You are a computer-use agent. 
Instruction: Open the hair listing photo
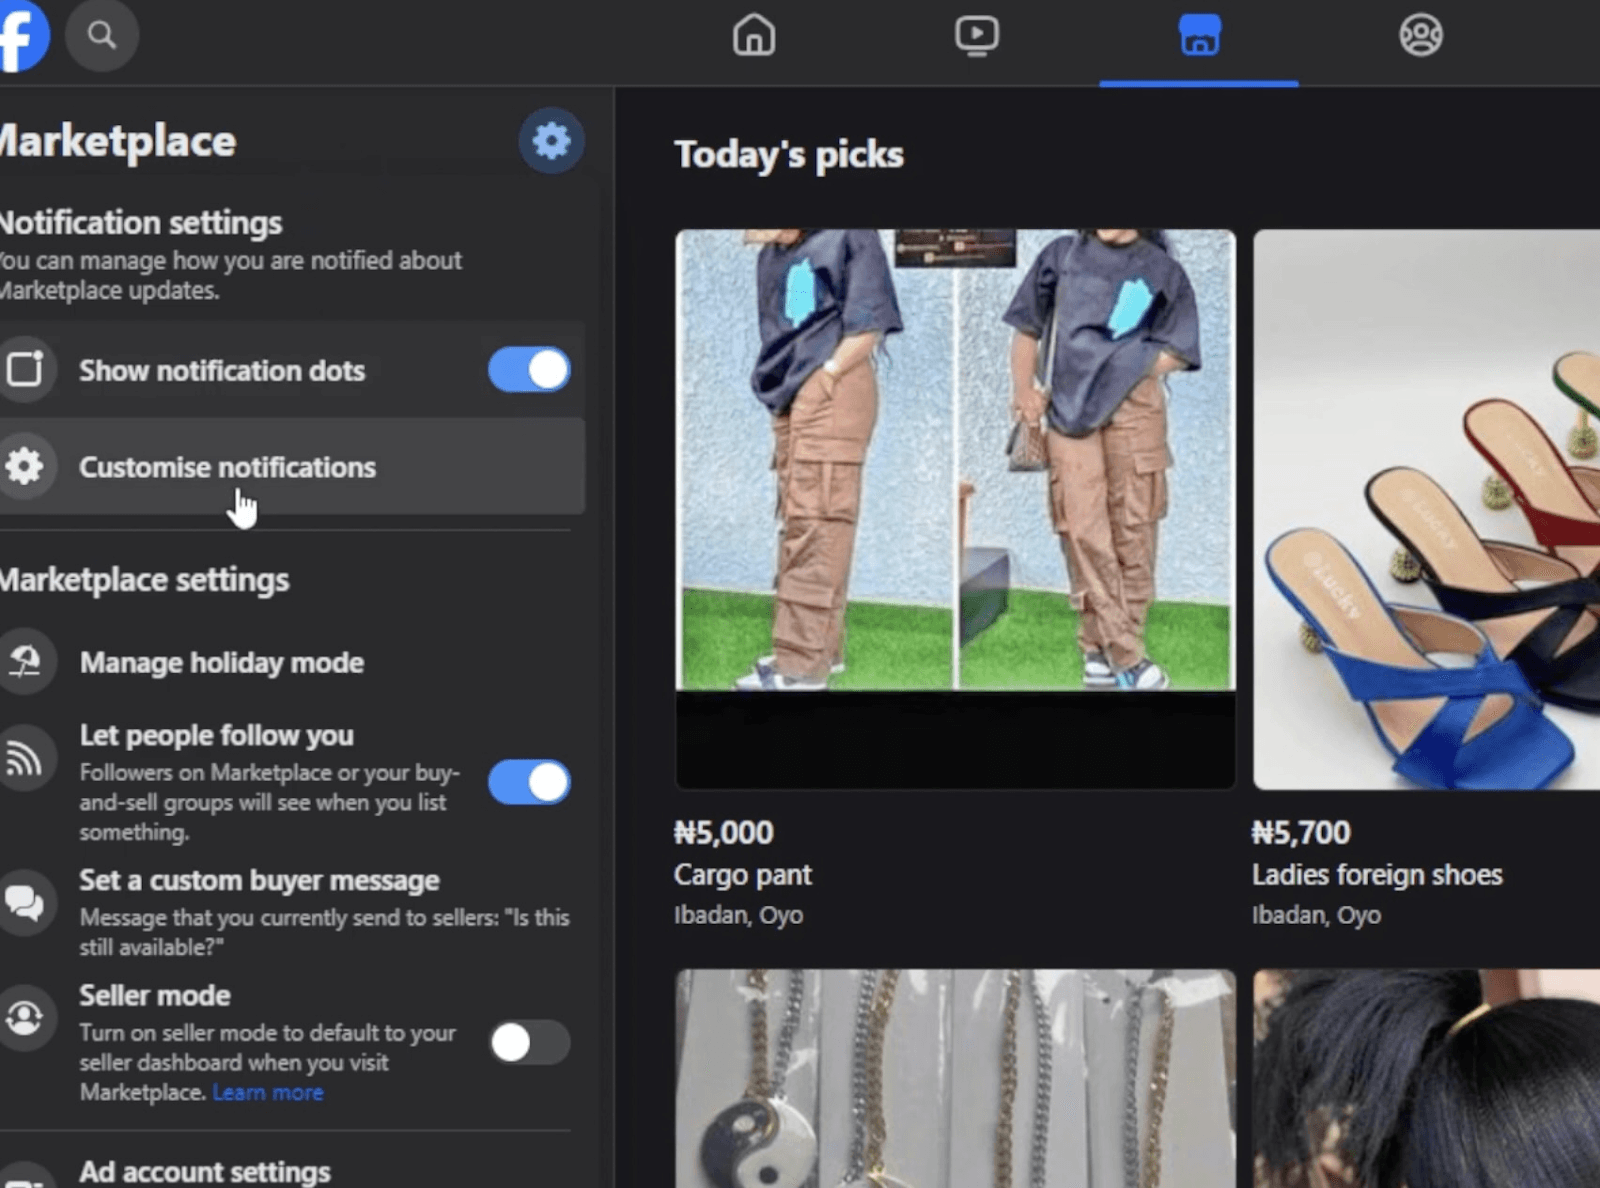click(x=1426, y=1078)
